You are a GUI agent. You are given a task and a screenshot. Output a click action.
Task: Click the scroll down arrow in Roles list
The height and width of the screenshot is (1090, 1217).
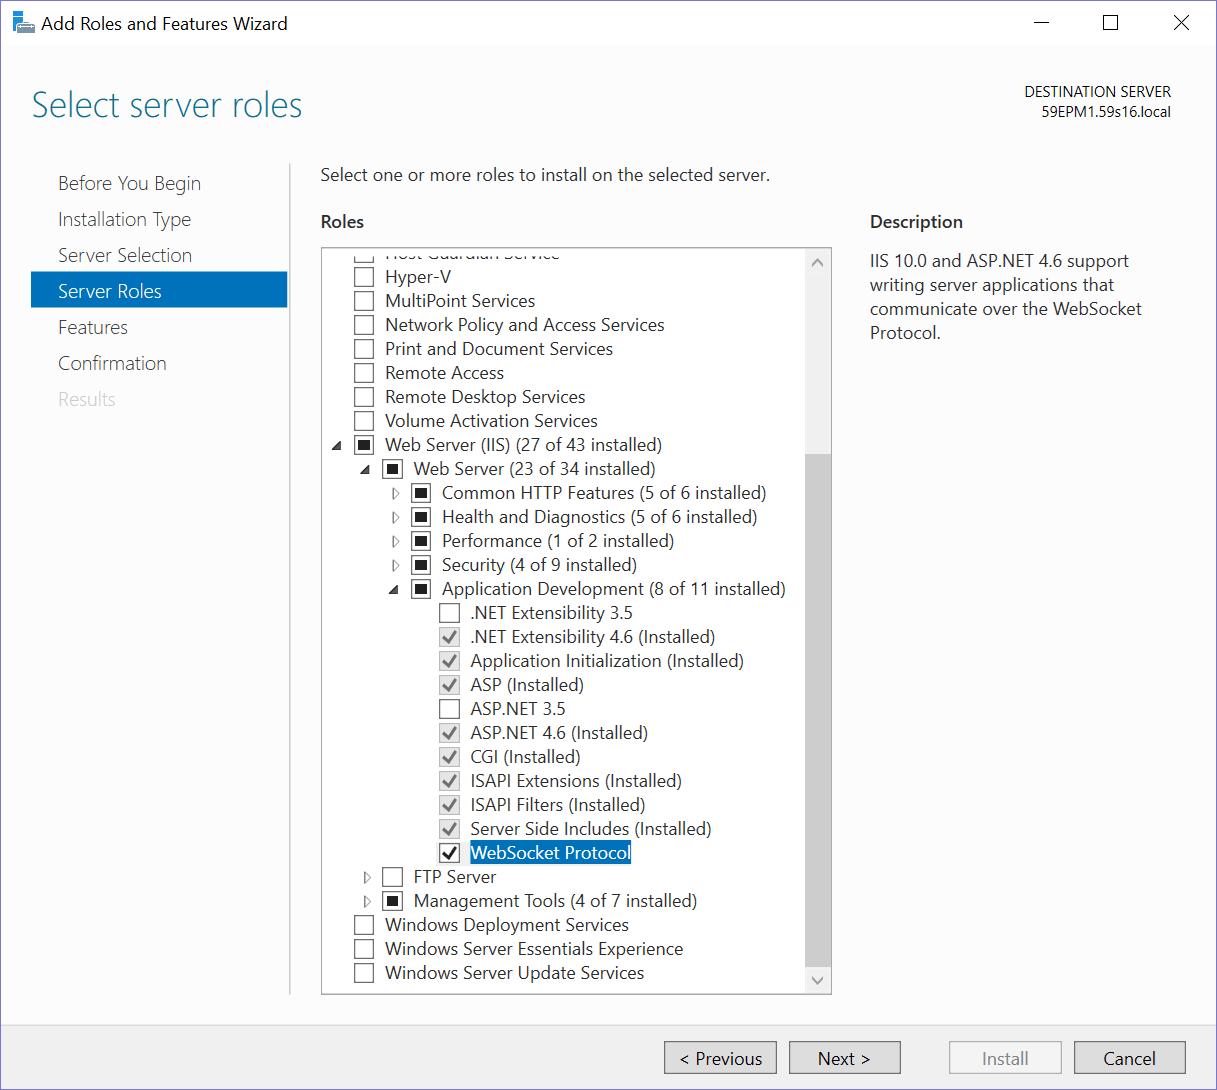pyautogui.click(x=817, y=980)
